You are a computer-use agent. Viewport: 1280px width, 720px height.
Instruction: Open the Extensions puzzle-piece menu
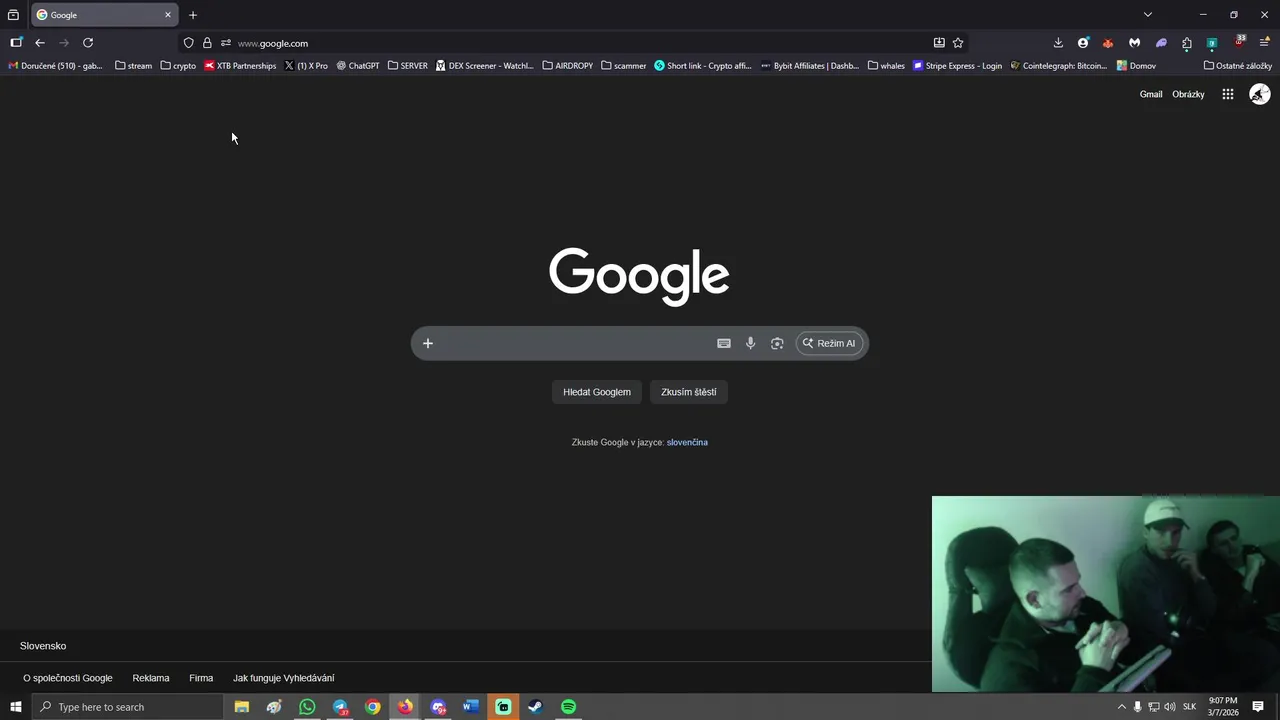tap(1187, 43)
